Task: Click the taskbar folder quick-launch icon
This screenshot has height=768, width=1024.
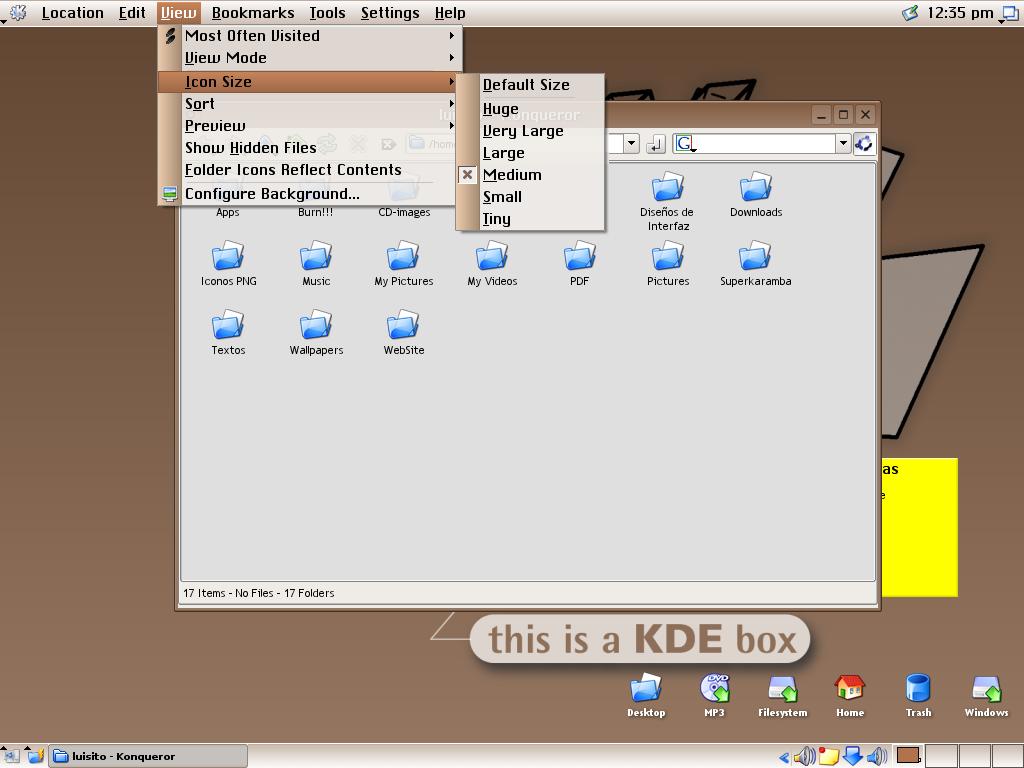Action: tap(36, 756)
